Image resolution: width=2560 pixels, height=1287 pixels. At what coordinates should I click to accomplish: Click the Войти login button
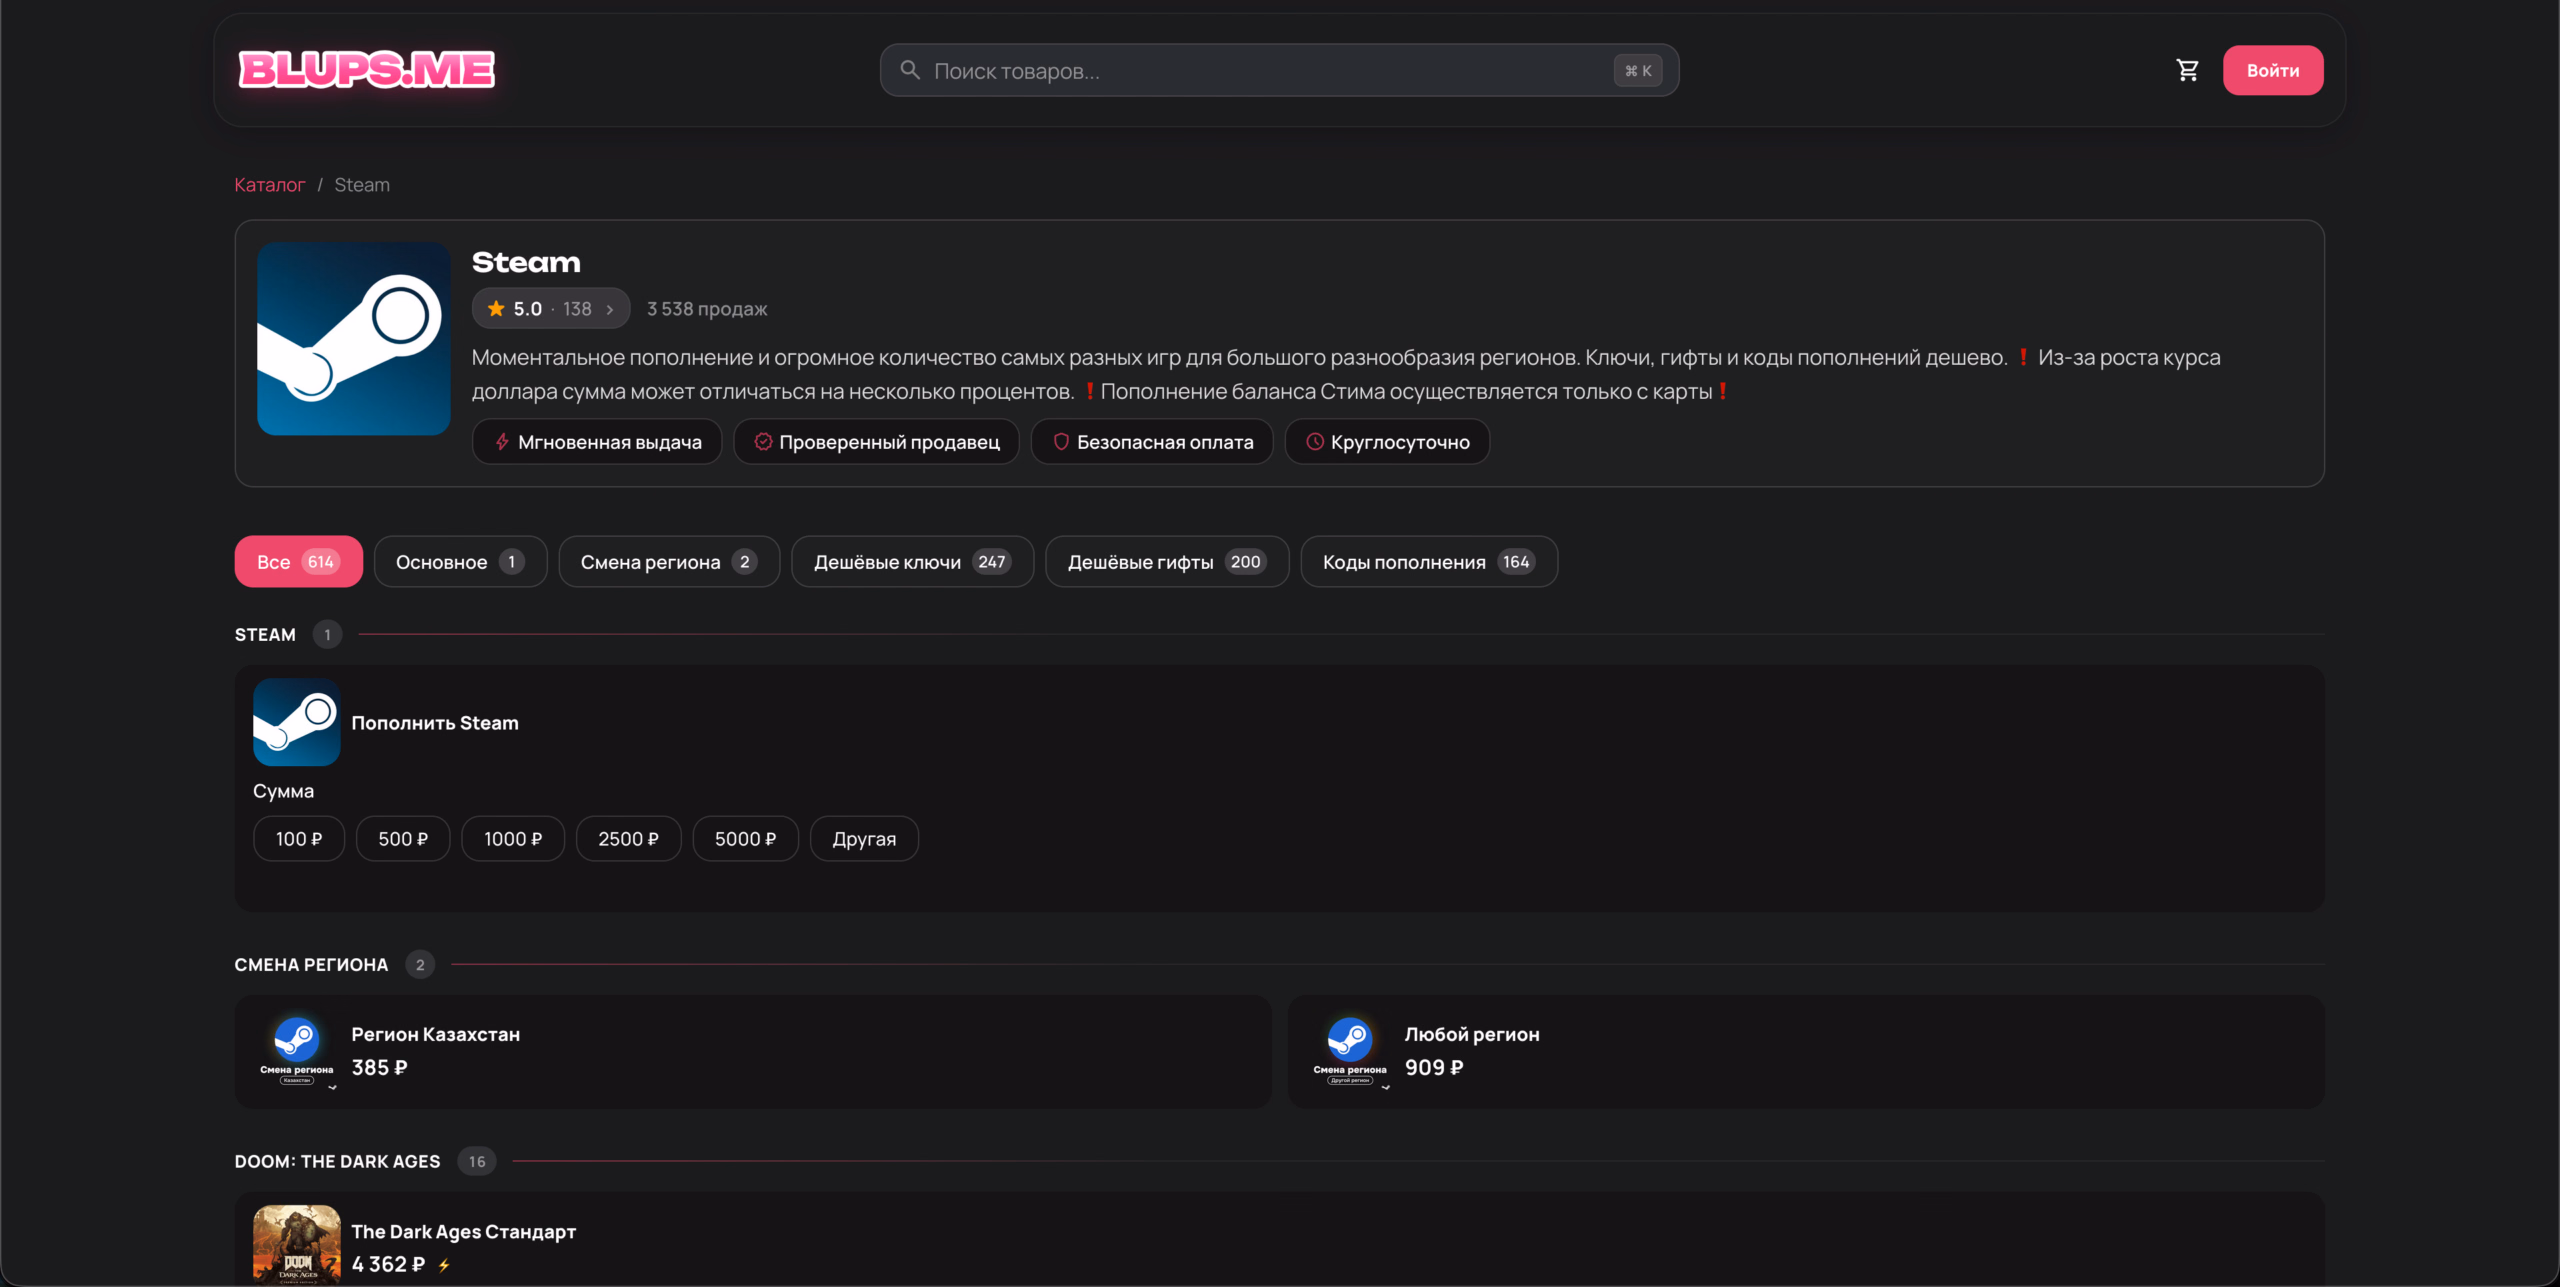2272,70
